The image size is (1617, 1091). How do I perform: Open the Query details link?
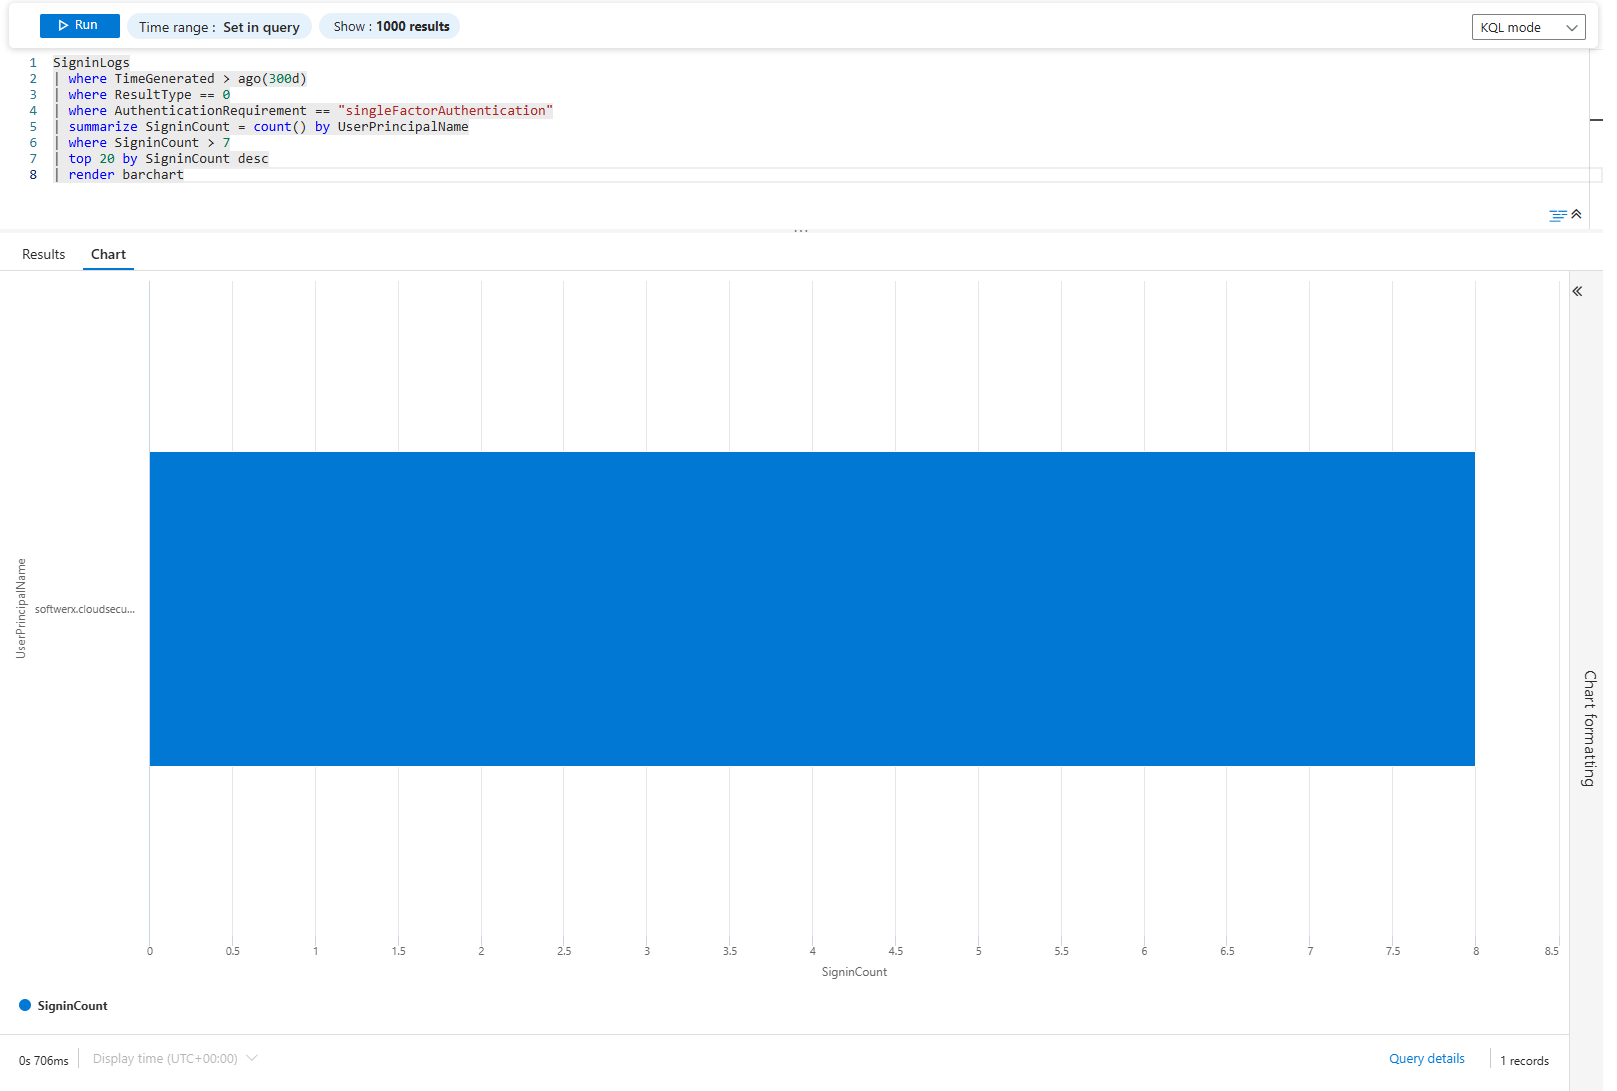[x=1426, y=1059]
